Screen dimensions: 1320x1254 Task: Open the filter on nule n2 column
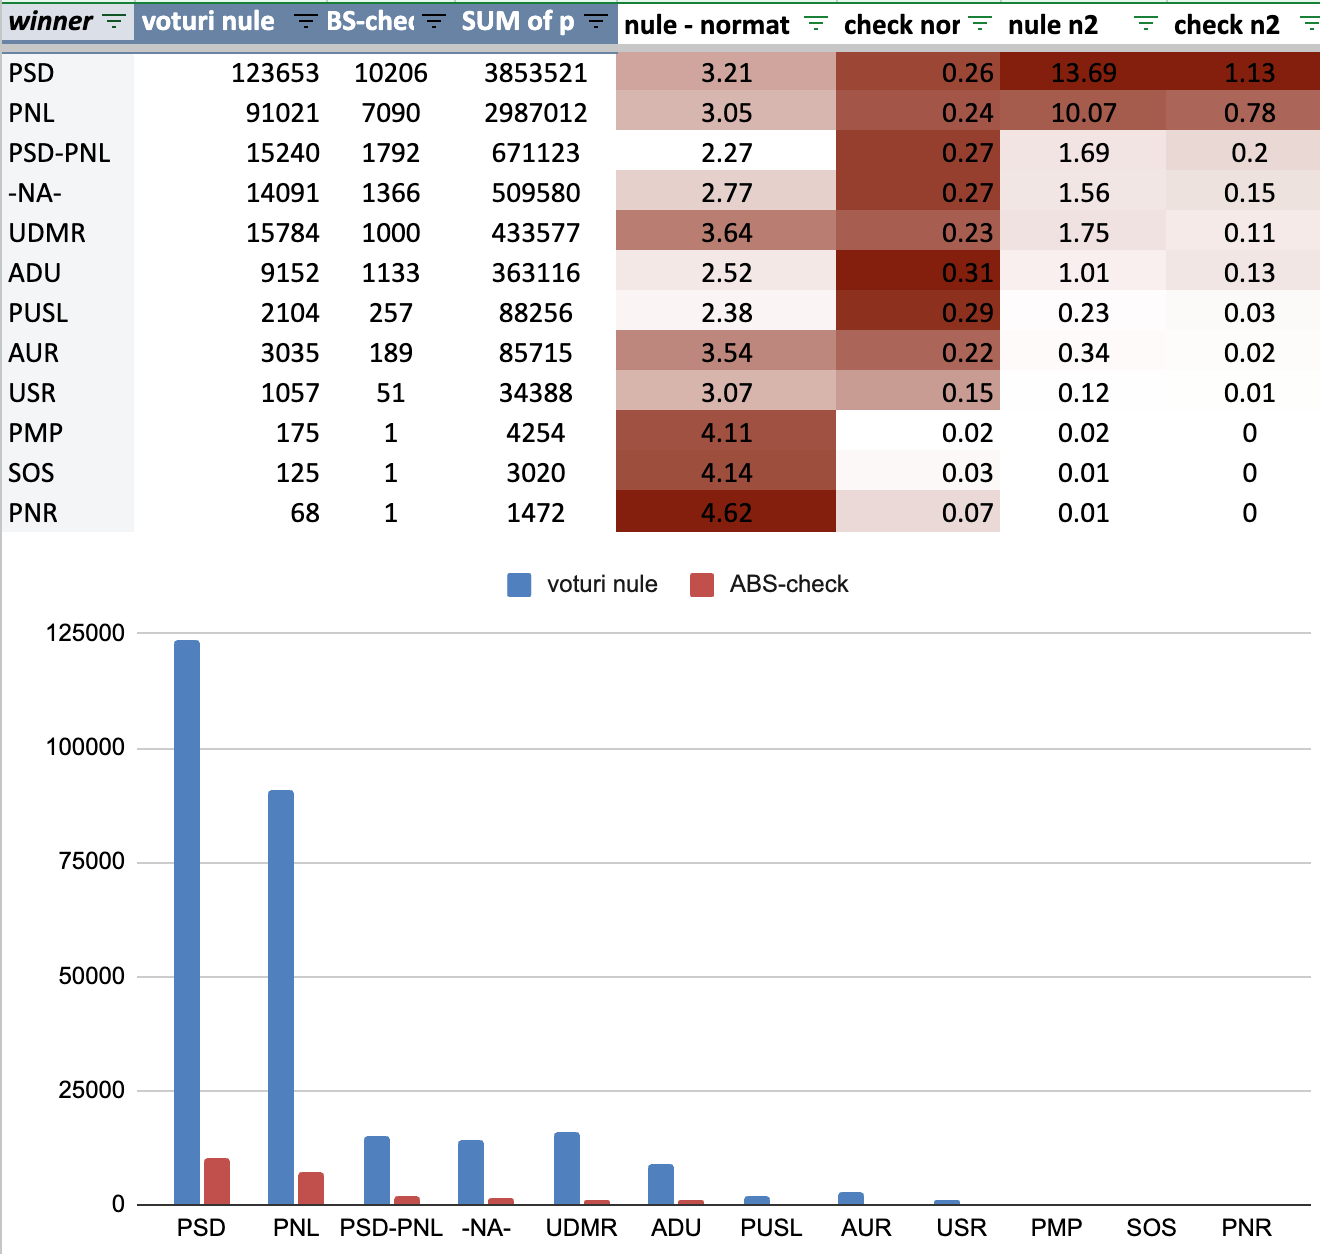click(x=1146, y=24)
